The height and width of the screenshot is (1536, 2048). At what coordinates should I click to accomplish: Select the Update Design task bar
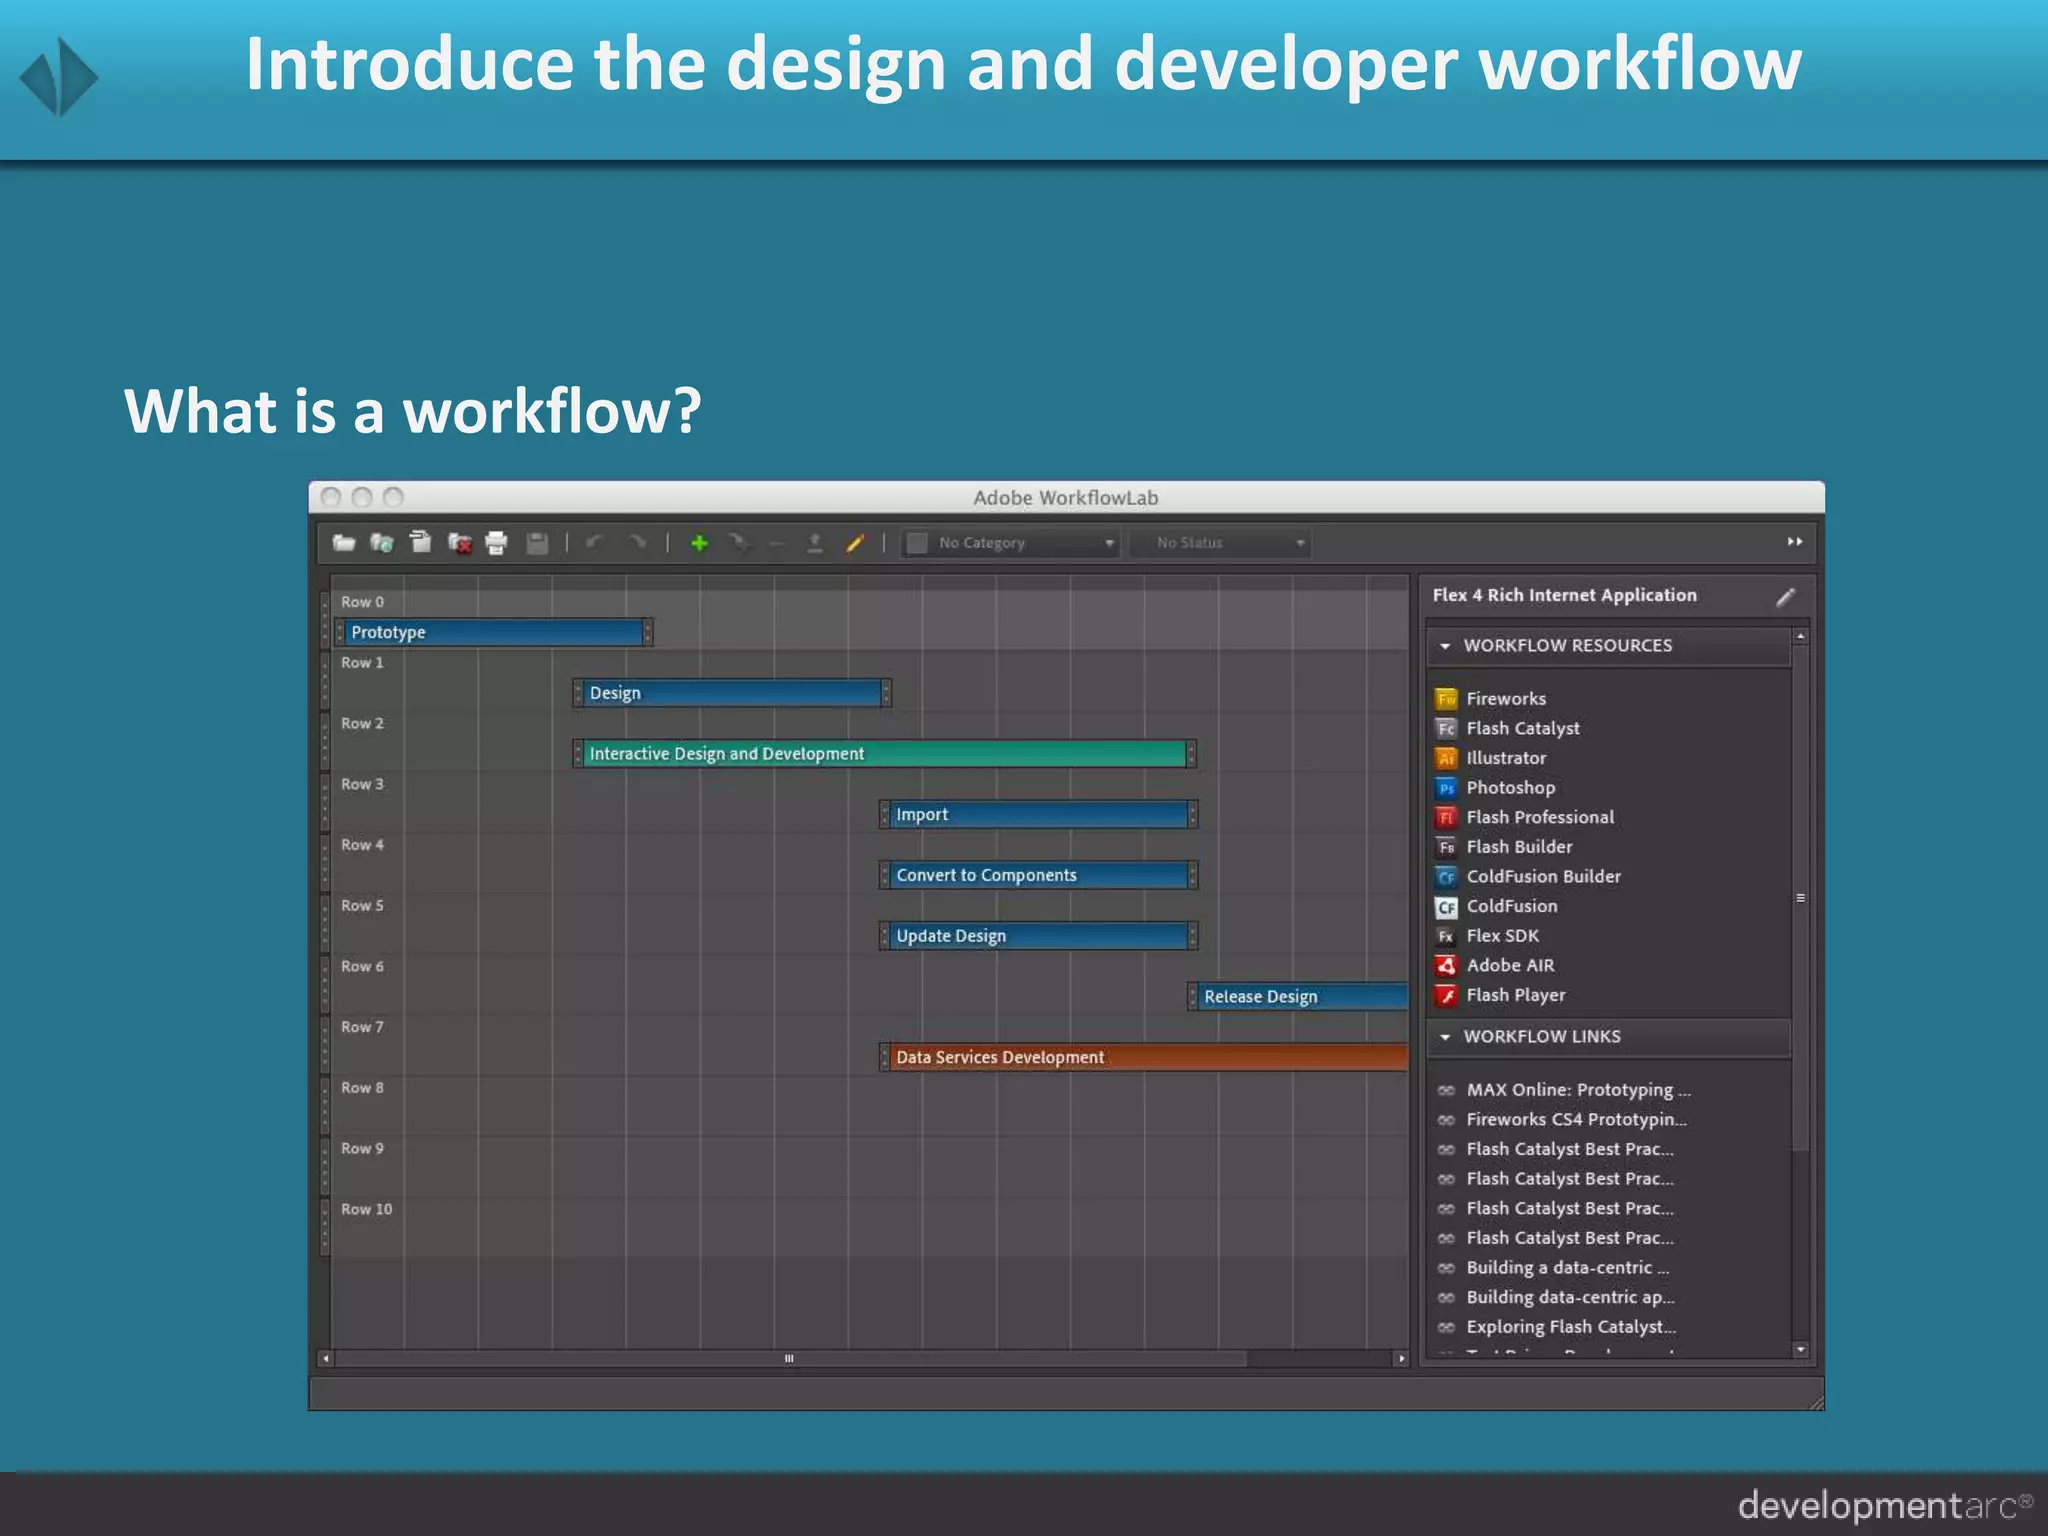tap(1038, 936)
